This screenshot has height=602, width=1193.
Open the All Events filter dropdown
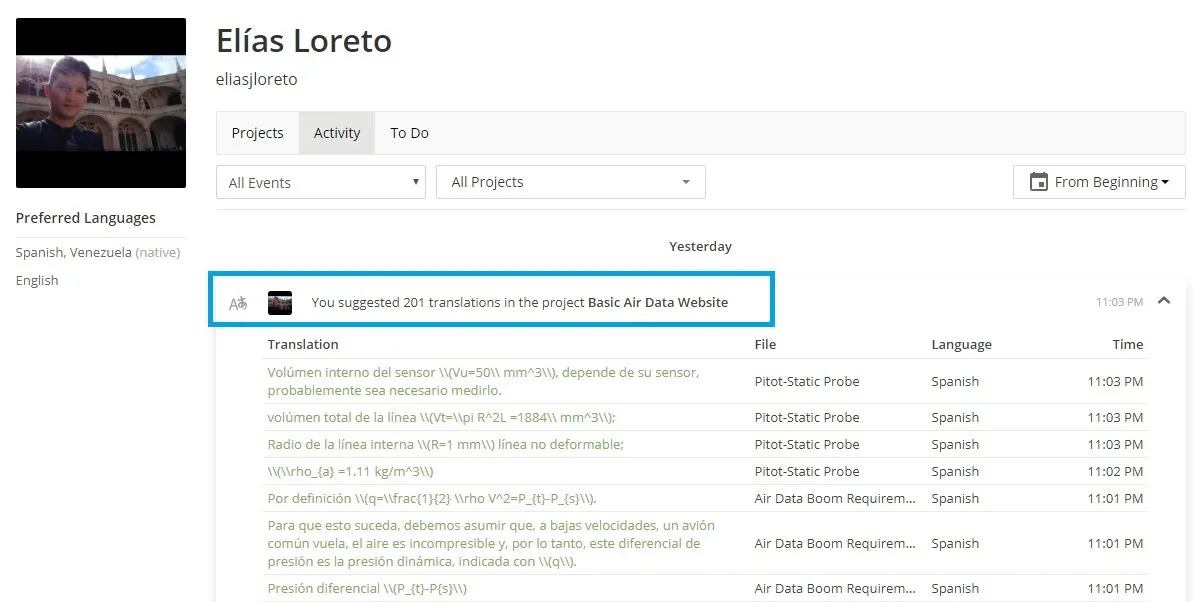tap(321, 183)
